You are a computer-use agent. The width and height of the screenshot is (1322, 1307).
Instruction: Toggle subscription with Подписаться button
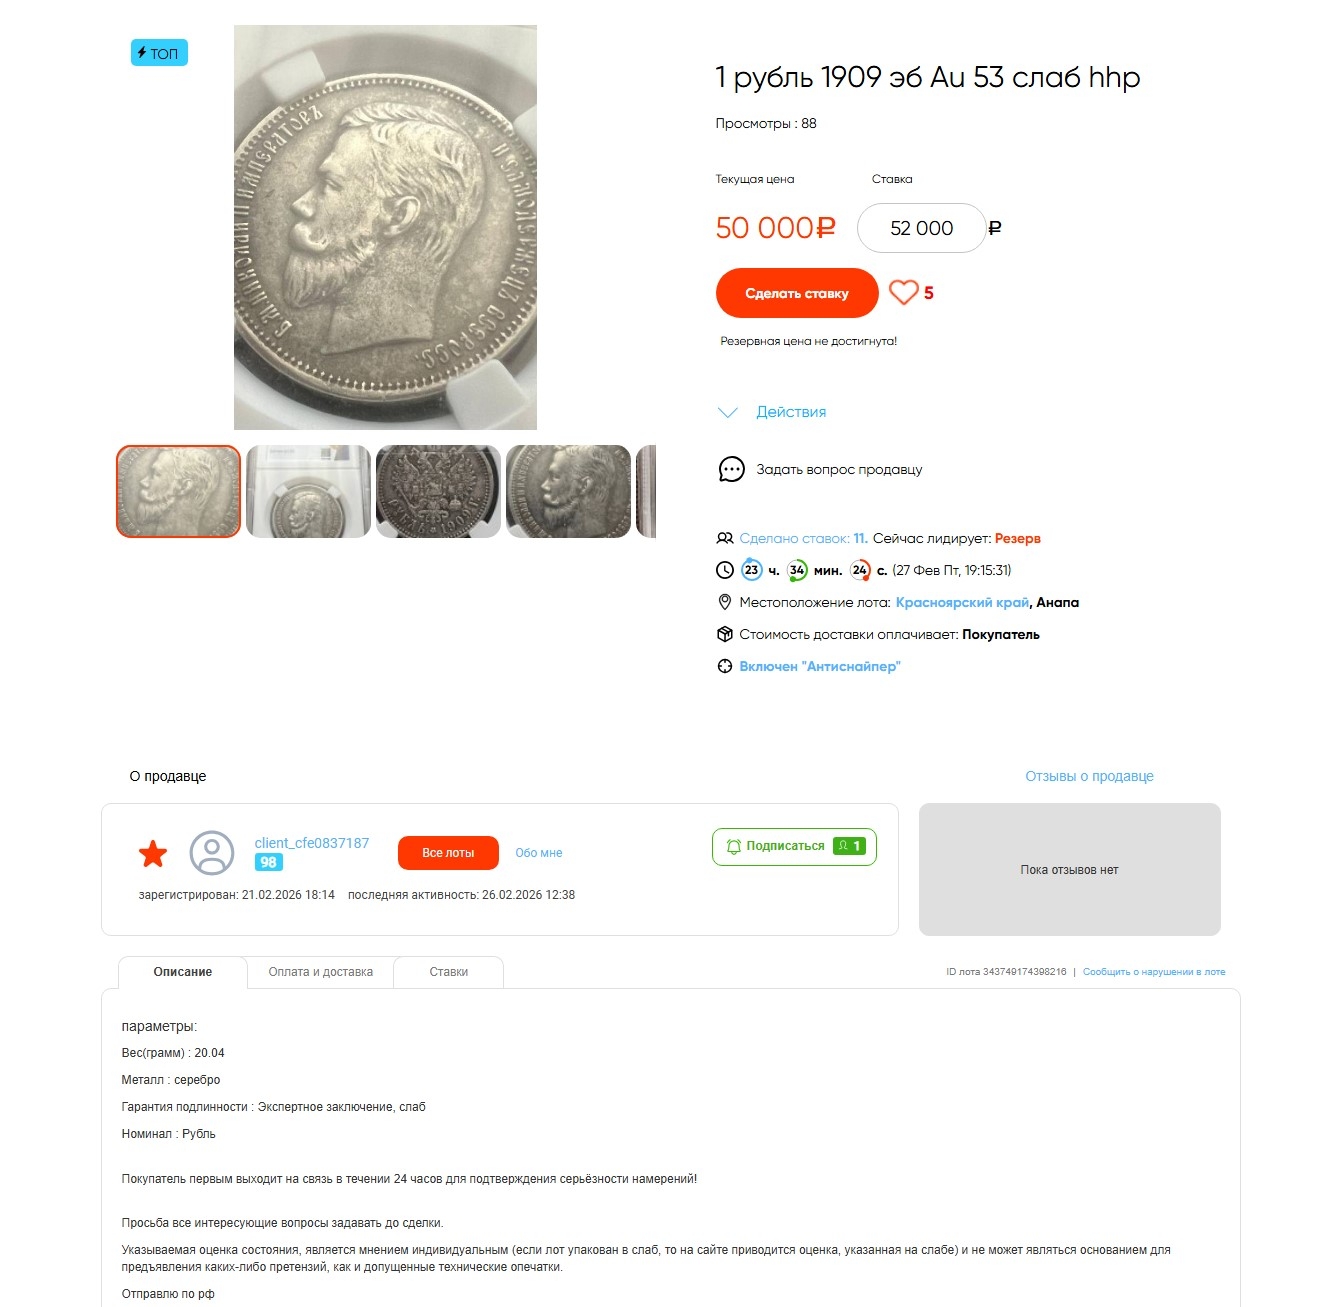tap(794, 846)
